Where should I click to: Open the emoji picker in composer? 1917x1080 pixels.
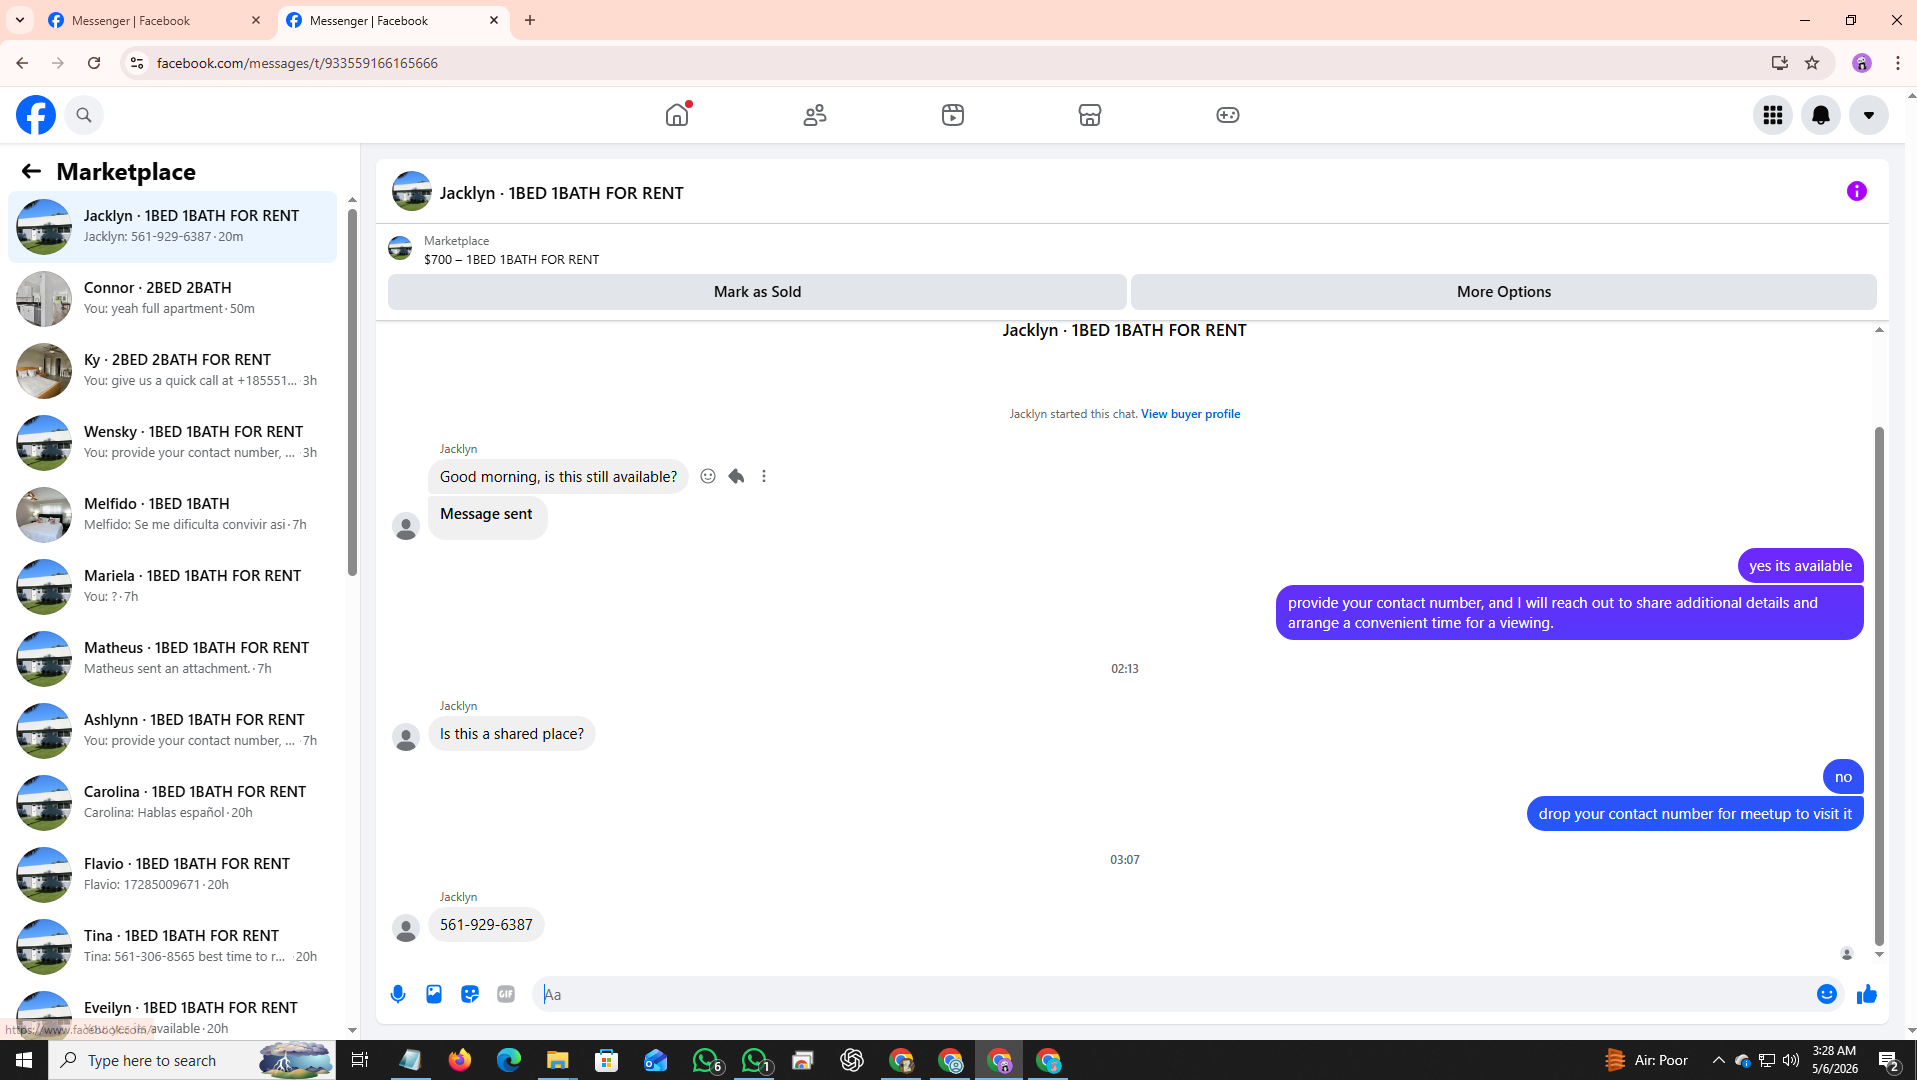coord(1827,994)
